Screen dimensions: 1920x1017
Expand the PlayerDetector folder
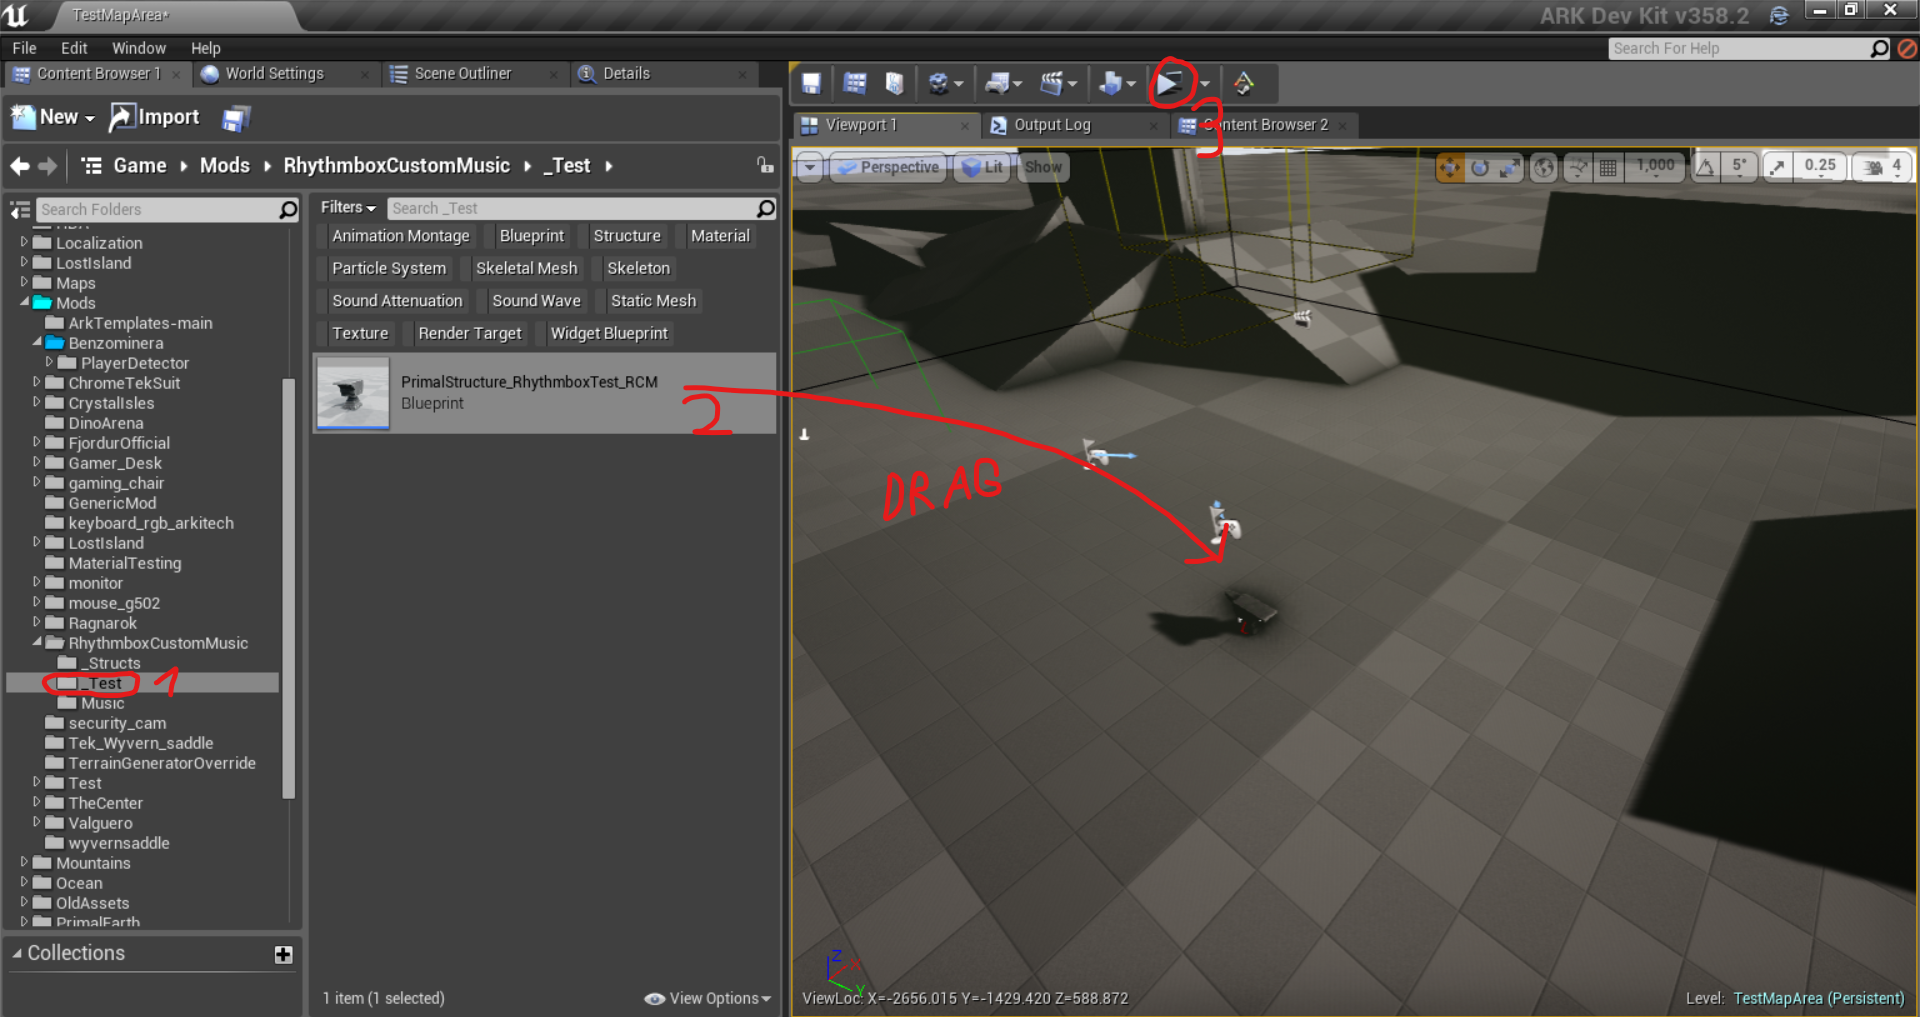(x=49, y=362)
